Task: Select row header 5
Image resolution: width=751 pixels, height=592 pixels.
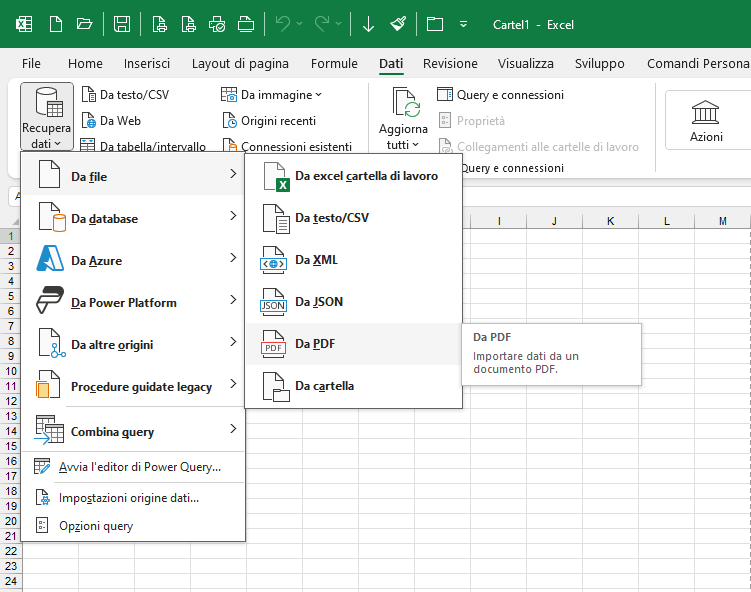Action: click(x=11, y=296)
